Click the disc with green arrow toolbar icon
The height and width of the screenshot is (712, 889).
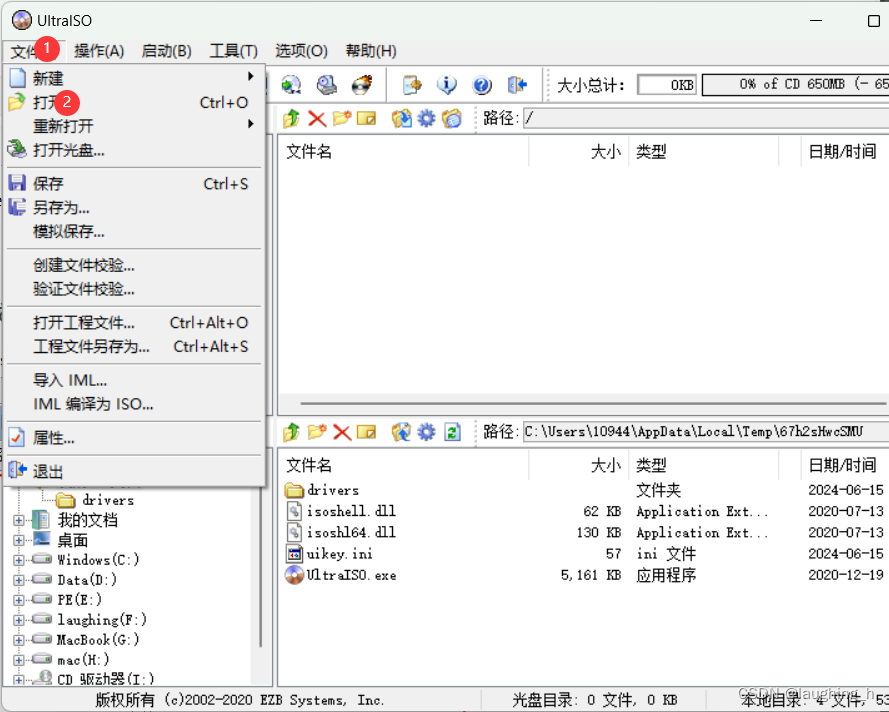pos(291,85)
